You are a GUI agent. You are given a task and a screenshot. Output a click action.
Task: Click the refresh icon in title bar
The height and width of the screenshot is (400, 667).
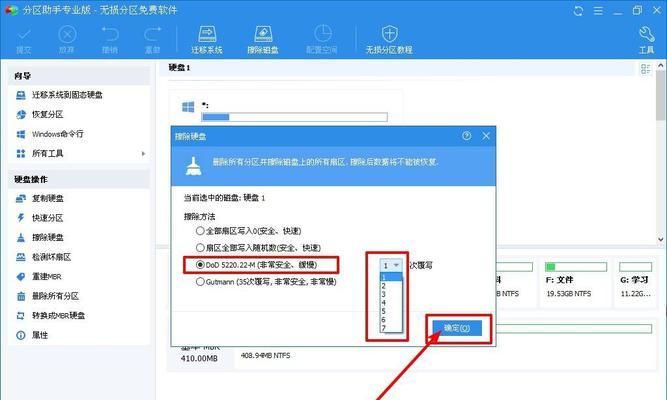(x=578, y=11)
